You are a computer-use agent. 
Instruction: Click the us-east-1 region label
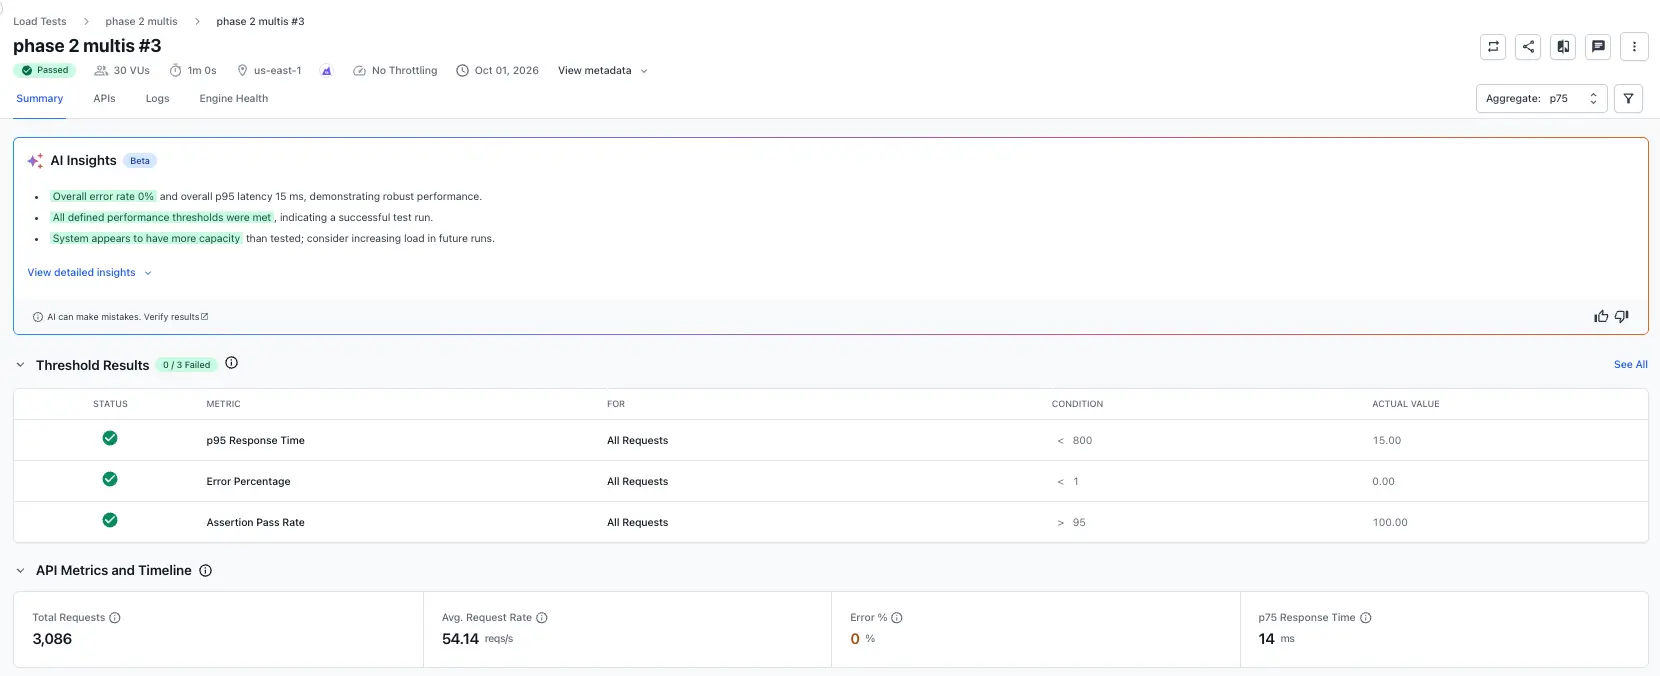pos(269,71)
